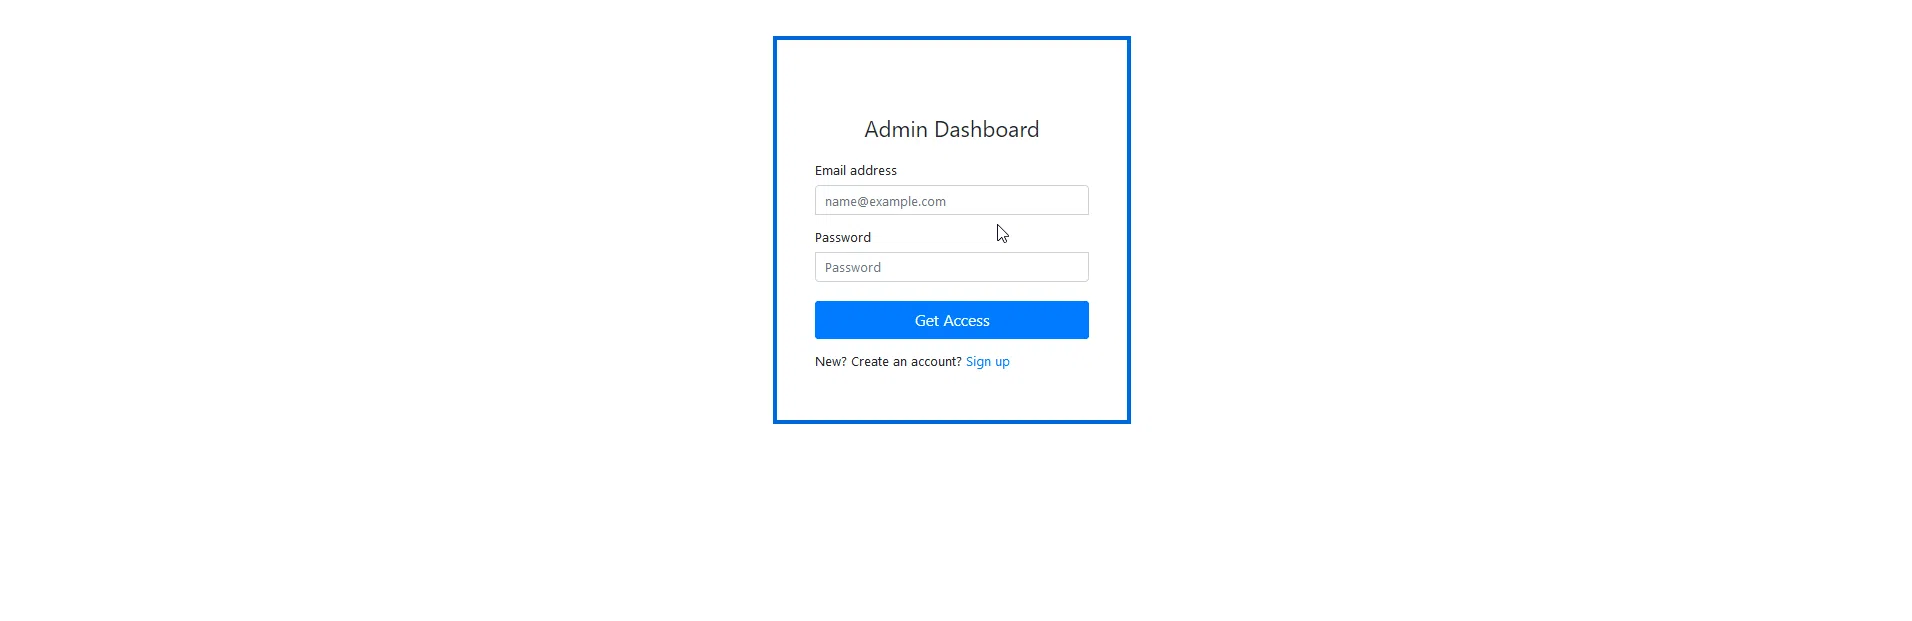Activate the textbox beneath the Password label
Image resolution: width=1912 pixels, height=621 pixels.
[x=951, y=267]
